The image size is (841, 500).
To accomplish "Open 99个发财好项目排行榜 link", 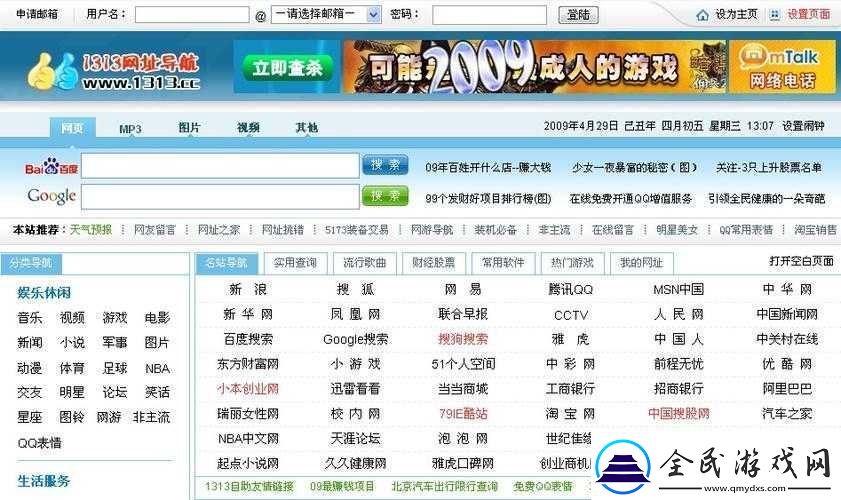I will (x=488, y=198).
